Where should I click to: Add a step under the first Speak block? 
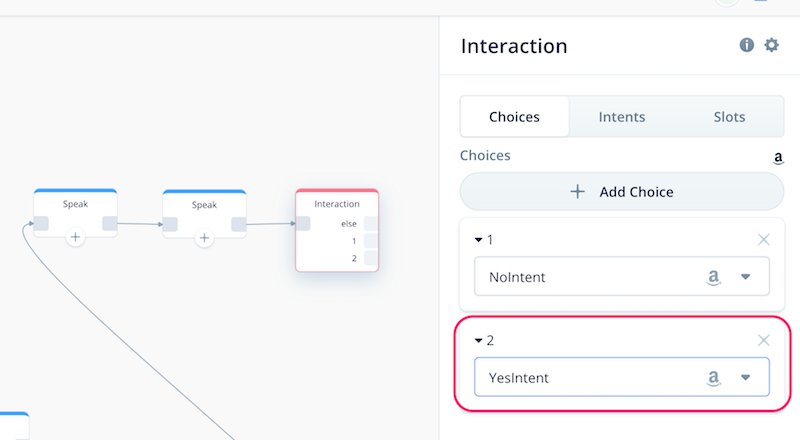[75, 237]
